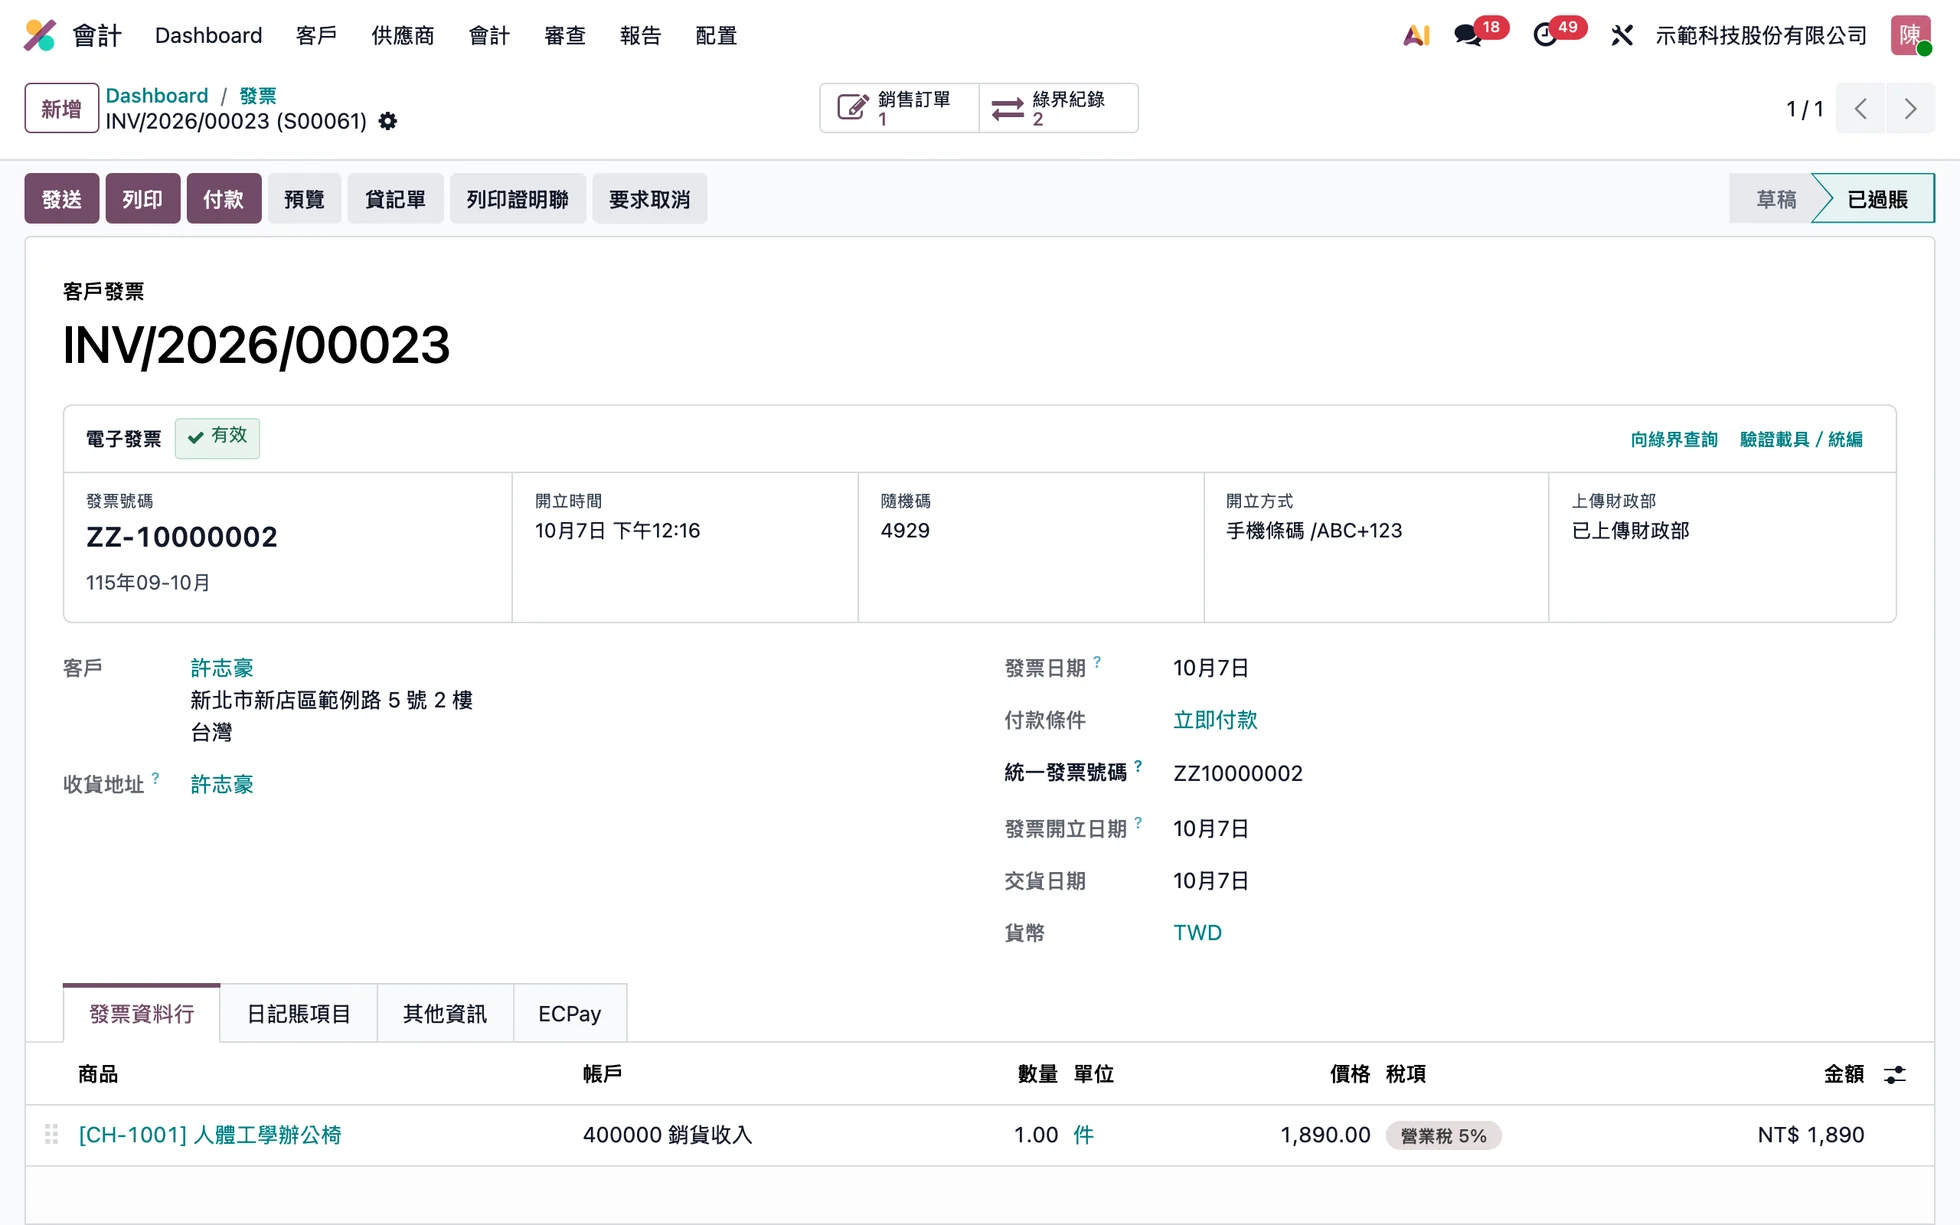Open the customer 許志豪 link in 客戶 field

(222, 668)
